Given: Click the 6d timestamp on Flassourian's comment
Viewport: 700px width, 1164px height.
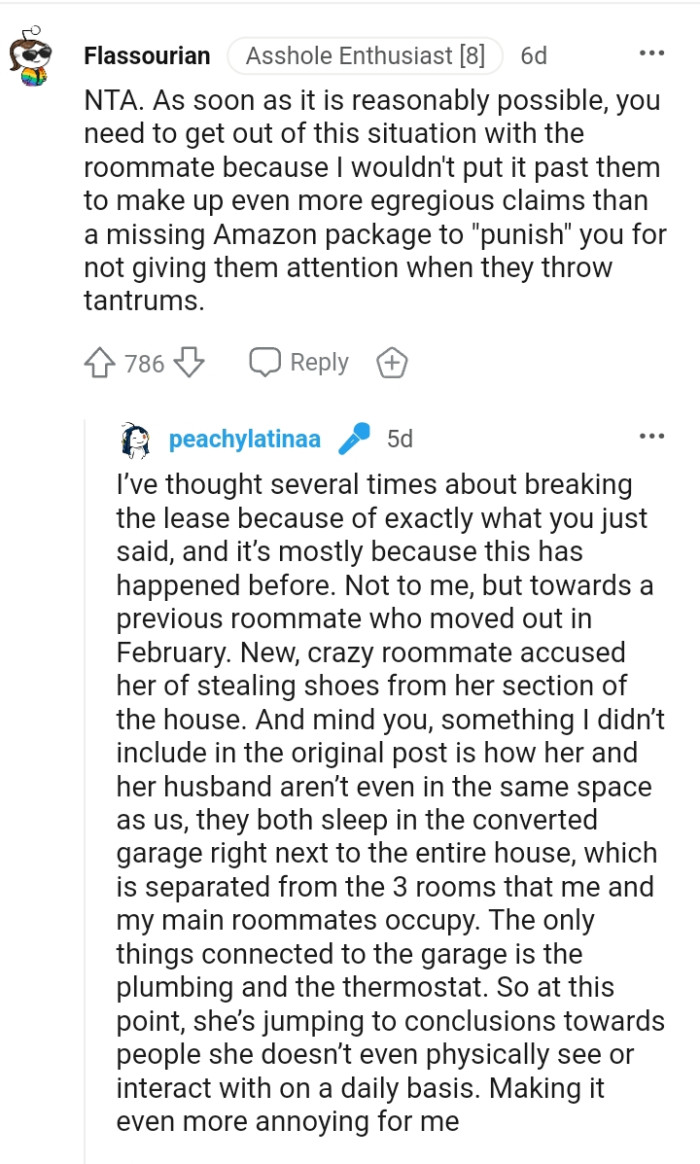Looking at the screenshot, I should (x=533, y=56).
